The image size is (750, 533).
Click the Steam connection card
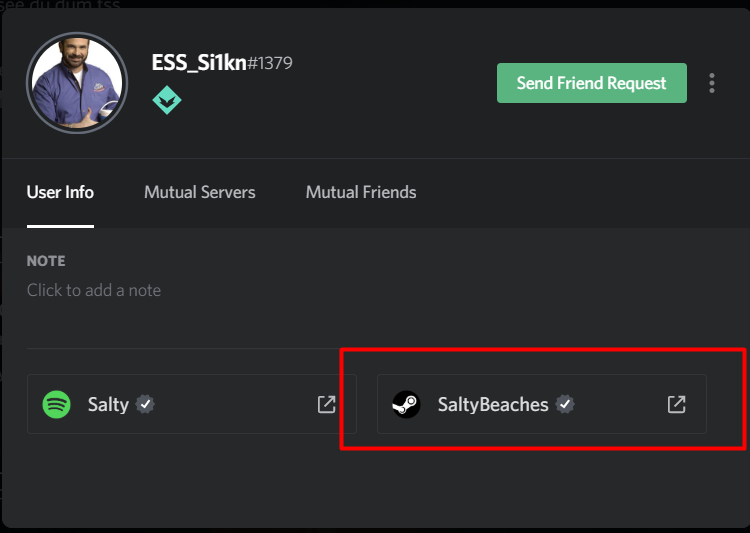[541, 404]
